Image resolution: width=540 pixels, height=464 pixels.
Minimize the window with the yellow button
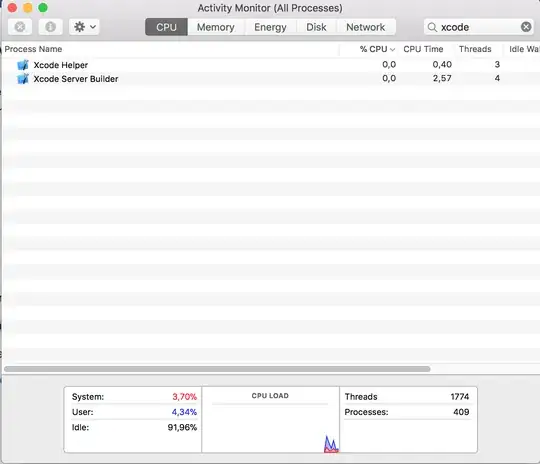[28, 8]
